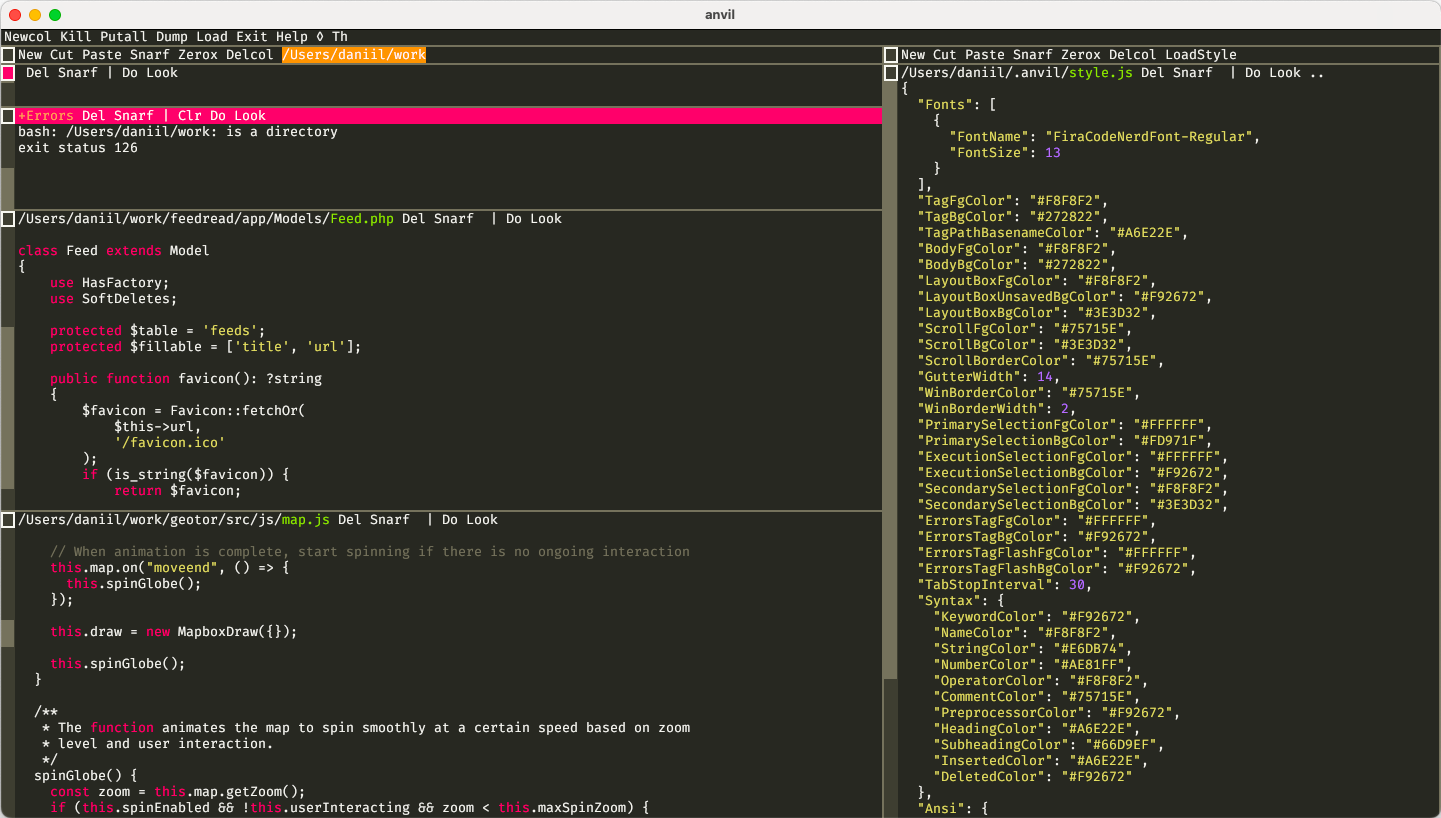
Task: Click the diamond symbol in top tag bar
Action: [320, 37]
